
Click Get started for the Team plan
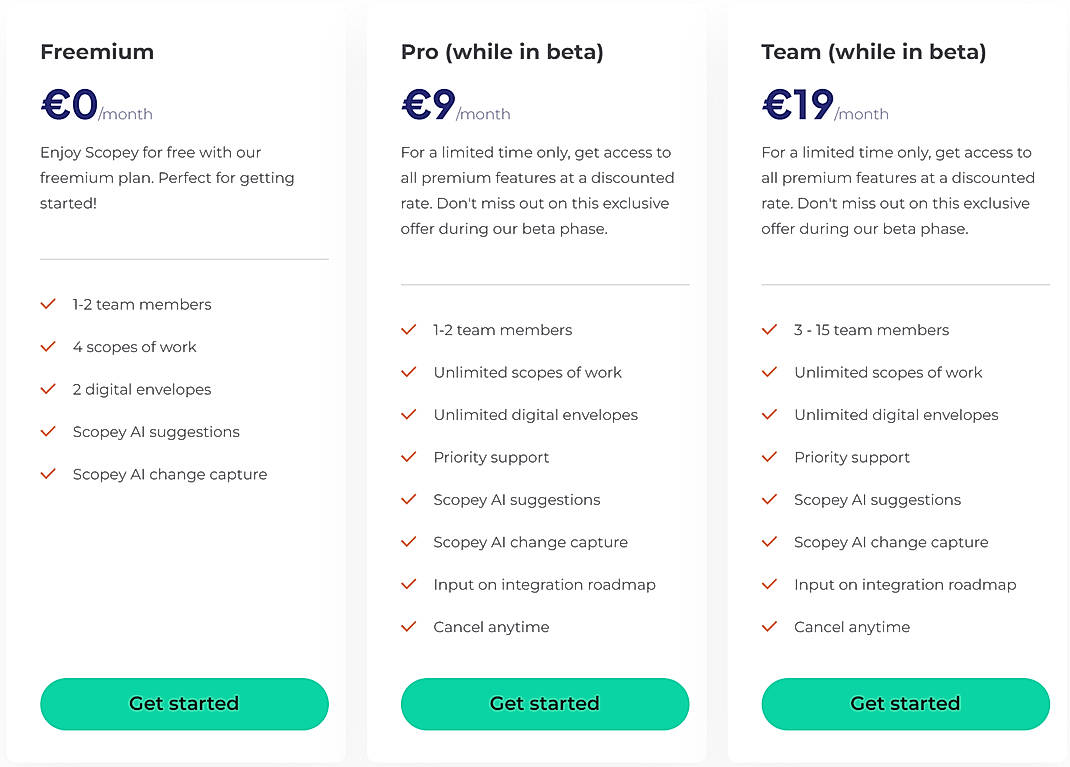pos(905,704)
